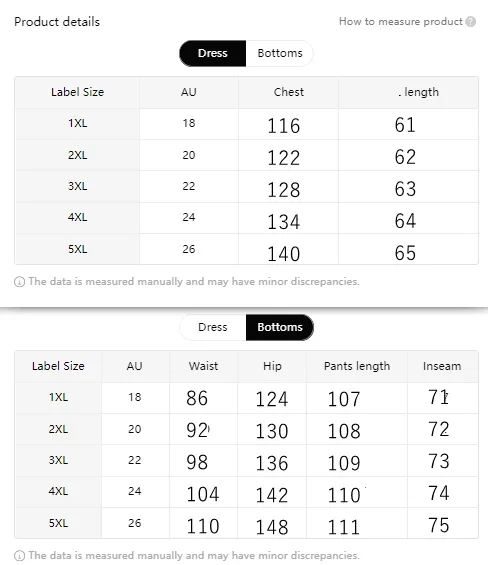This screenshot has height=565, width=488.
Task: Click the dress length column header
Action: [418, 92]
